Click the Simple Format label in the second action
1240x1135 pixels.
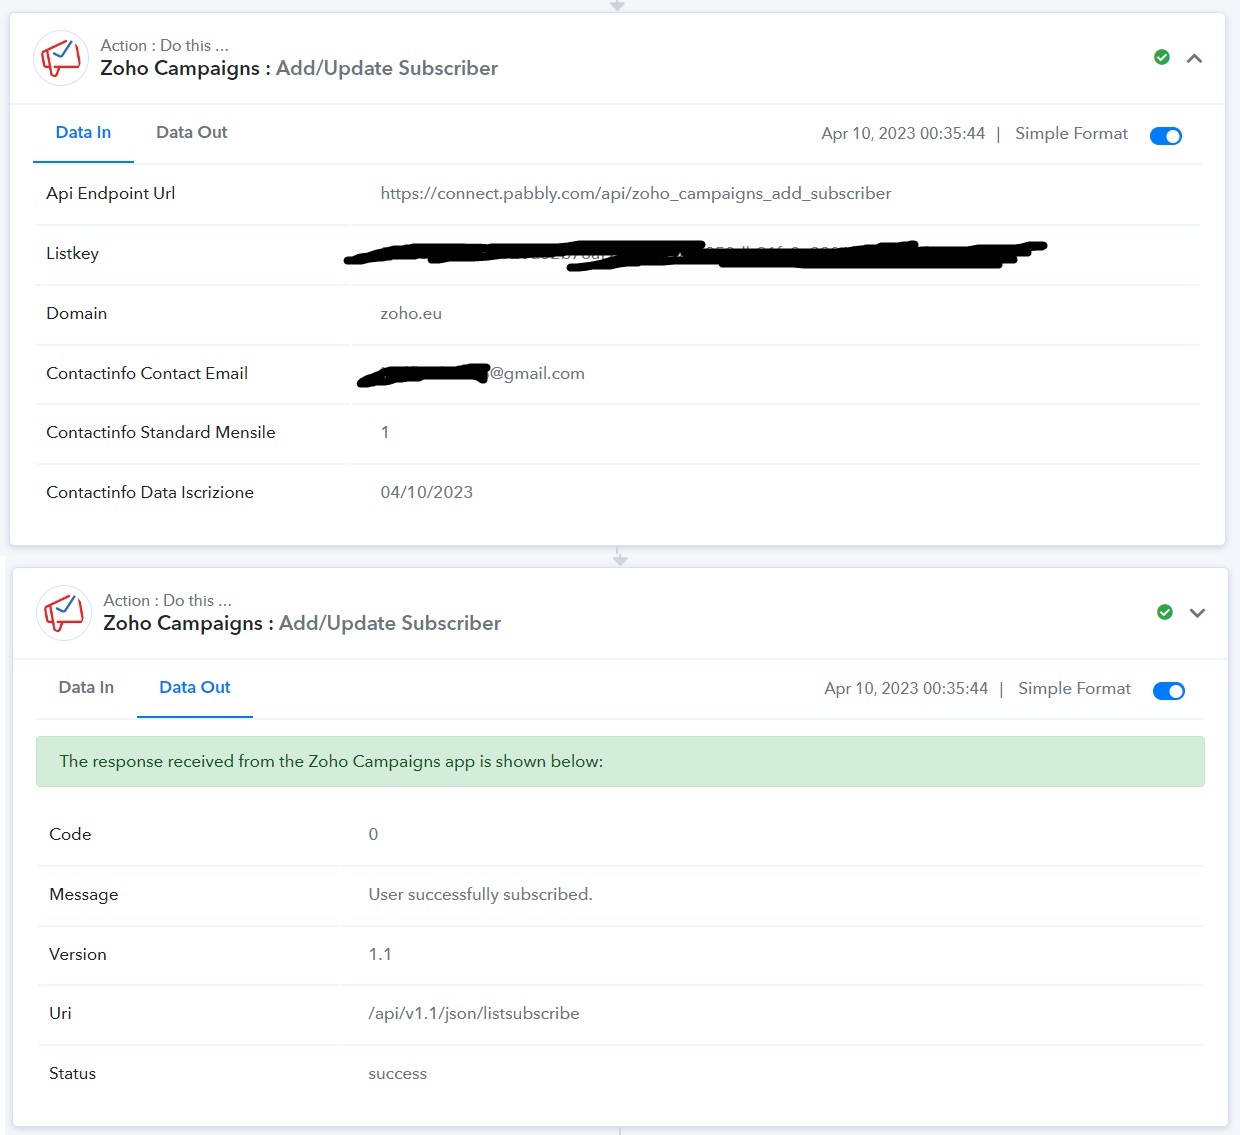[x=1074, y=688]
